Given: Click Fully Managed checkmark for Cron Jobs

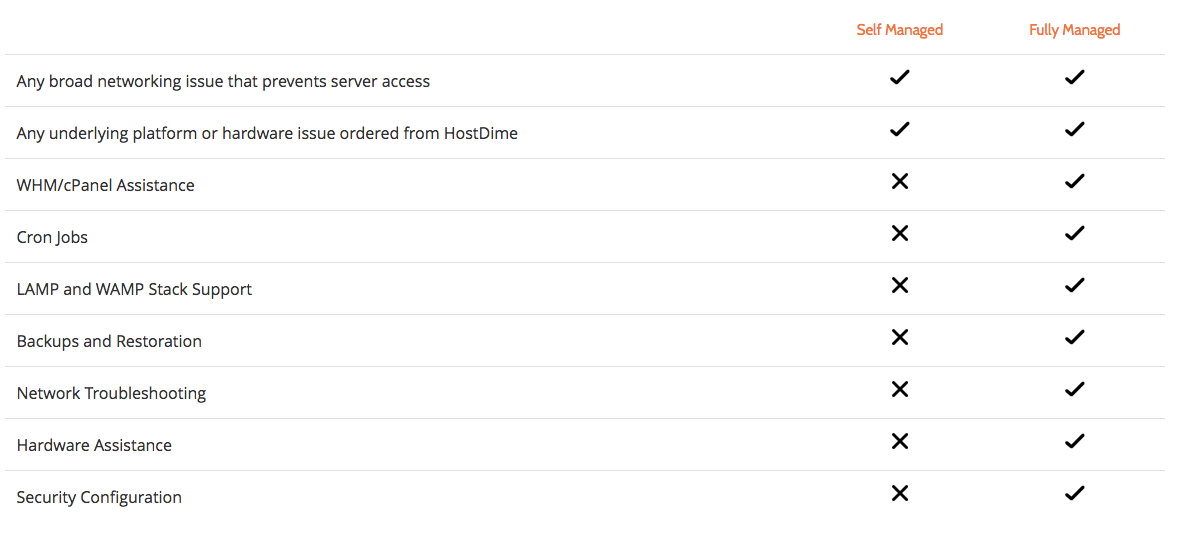Looking at the screenshot, I should click(1074, 233).
